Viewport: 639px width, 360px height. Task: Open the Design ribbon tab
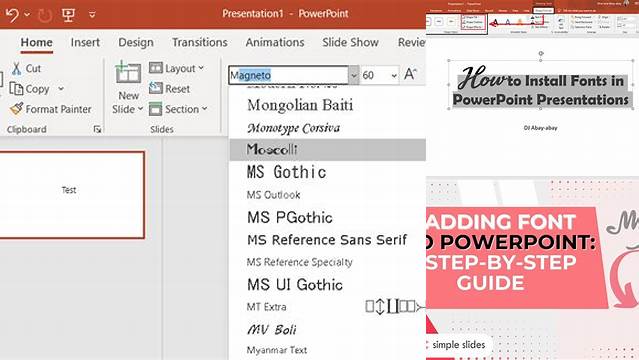(x=136, y=42)
